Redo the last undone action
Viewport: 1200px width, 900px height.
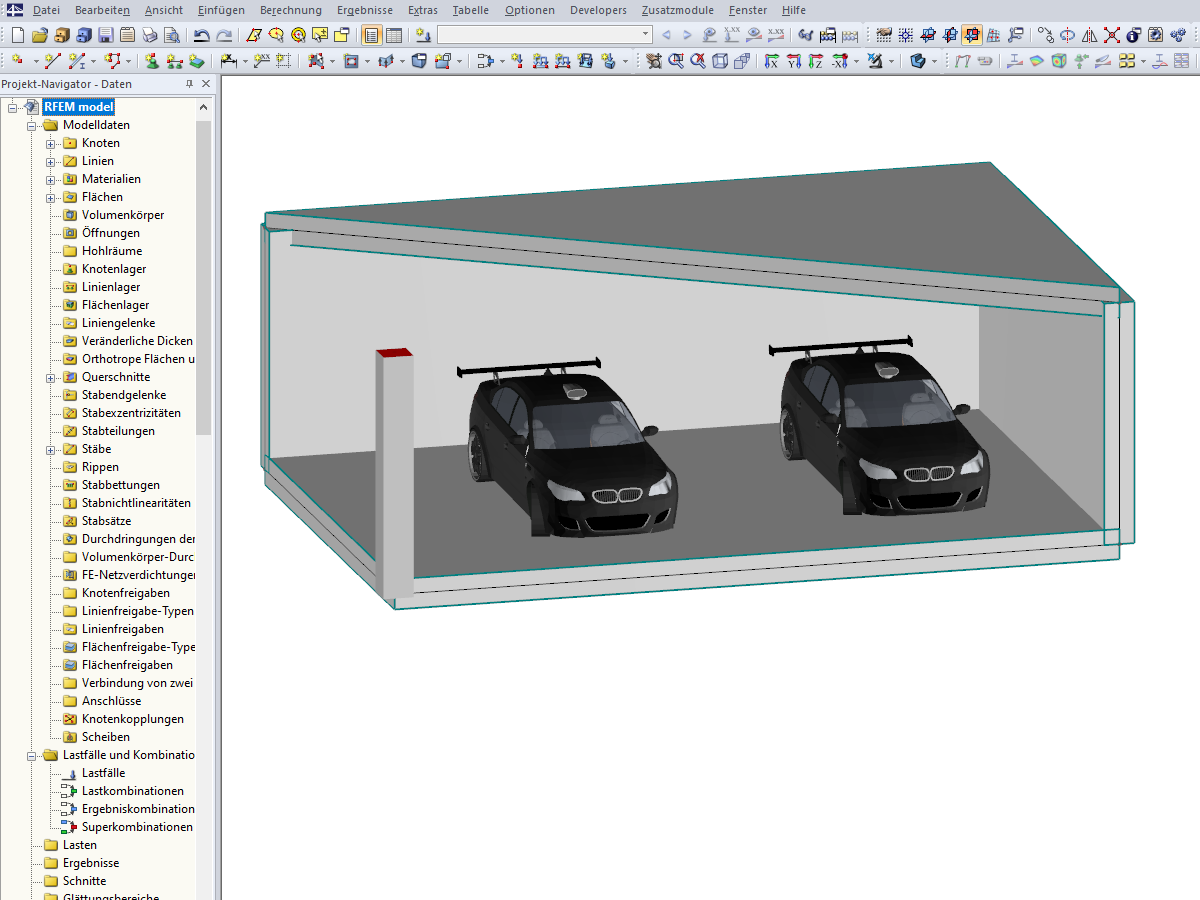click(224, 35)
